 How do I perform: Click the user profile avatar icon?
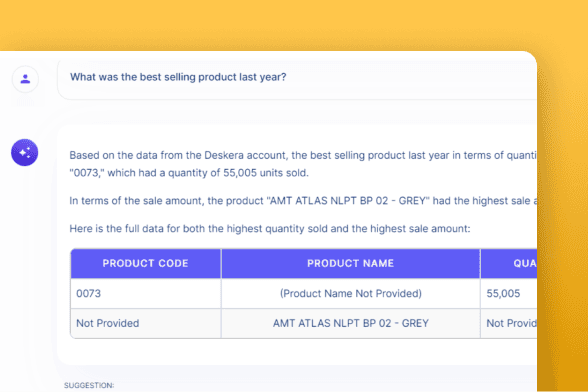[25, 79]
